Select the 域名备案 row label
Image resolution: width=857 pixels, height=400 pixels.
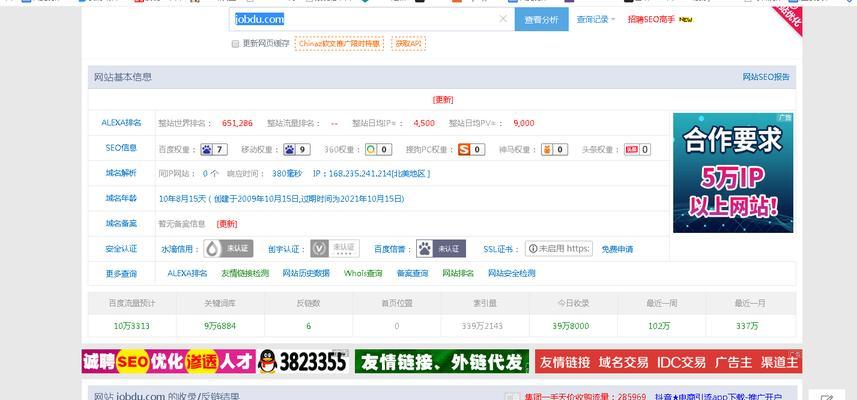(121, 223)
